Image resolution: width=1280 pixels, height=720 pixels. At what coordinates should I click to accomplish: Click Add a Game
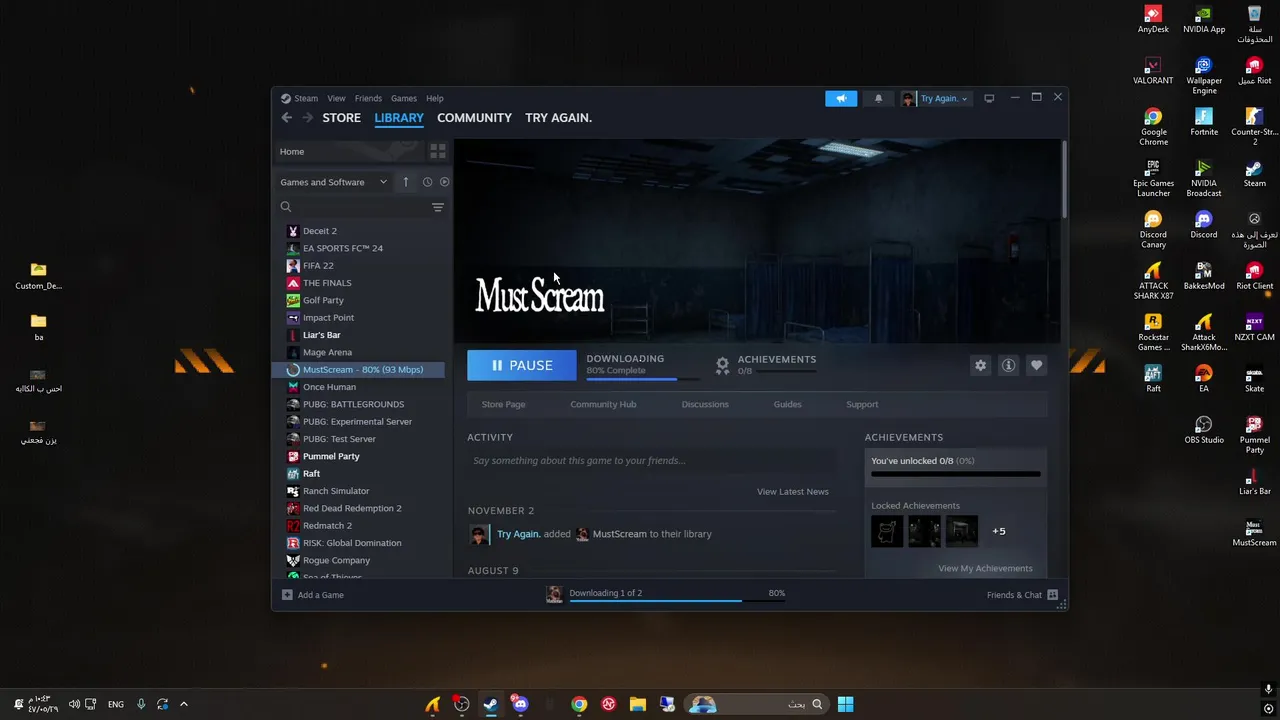click(x=312, y=595)
